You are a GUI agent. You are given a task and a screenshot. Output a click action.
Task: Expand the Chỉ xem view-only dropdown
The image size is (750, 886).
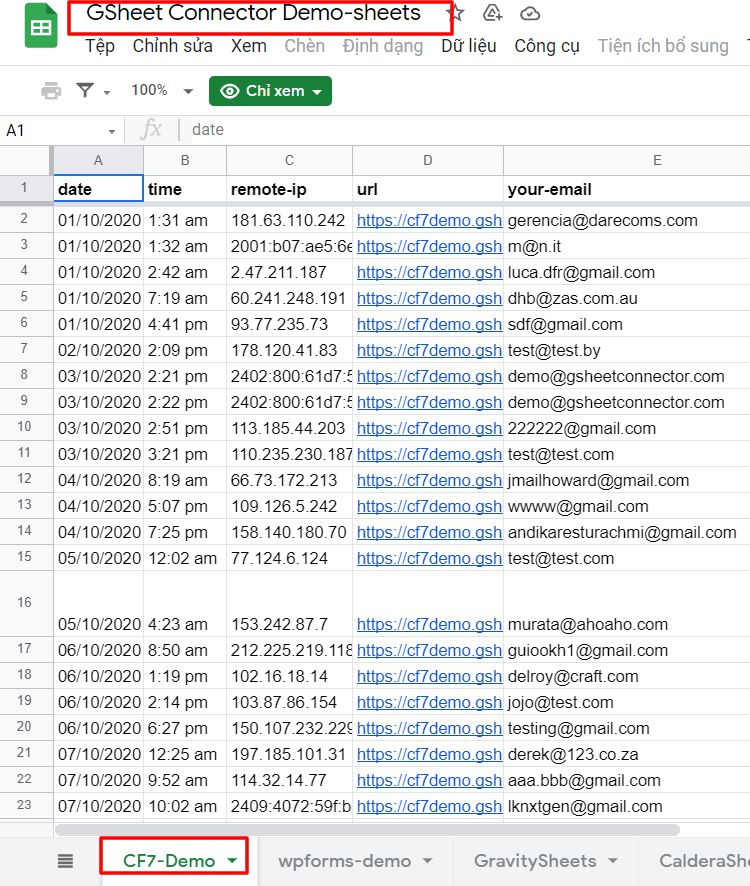270,91
